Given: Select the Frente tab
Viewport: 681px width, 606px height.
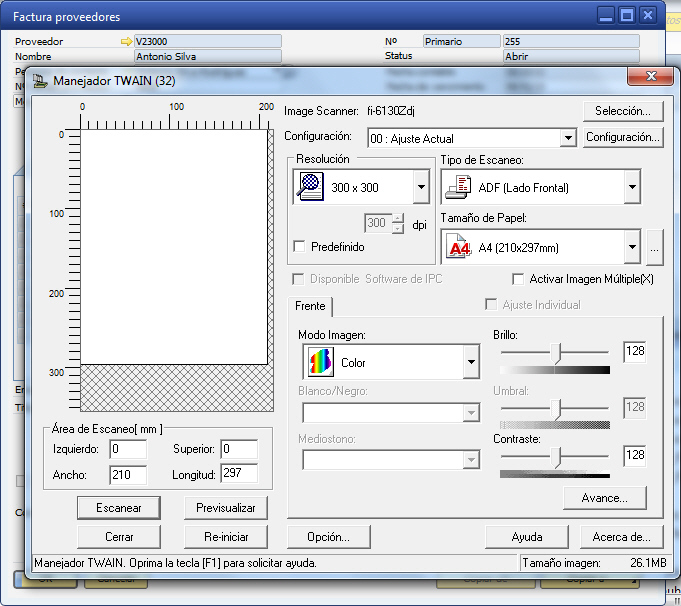Looking at the screenshot, I should (310, 305).
